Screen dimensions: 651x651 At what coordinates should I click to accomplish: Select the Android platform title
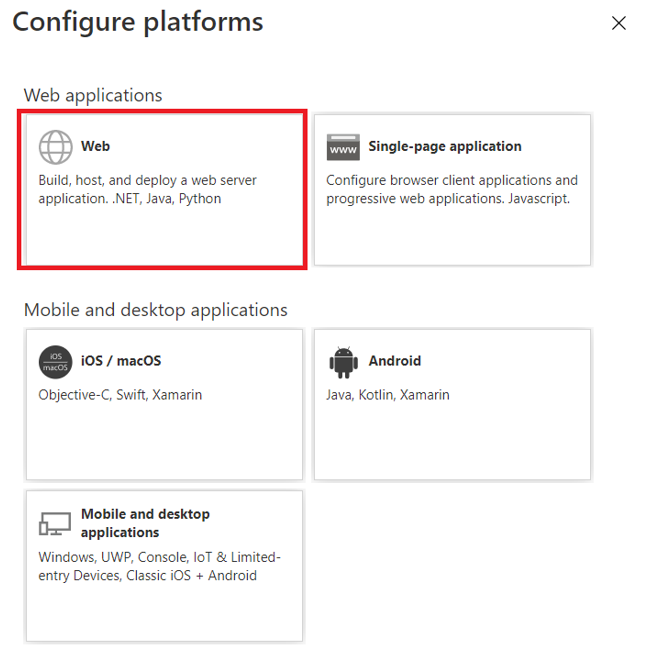click(394, 361)
